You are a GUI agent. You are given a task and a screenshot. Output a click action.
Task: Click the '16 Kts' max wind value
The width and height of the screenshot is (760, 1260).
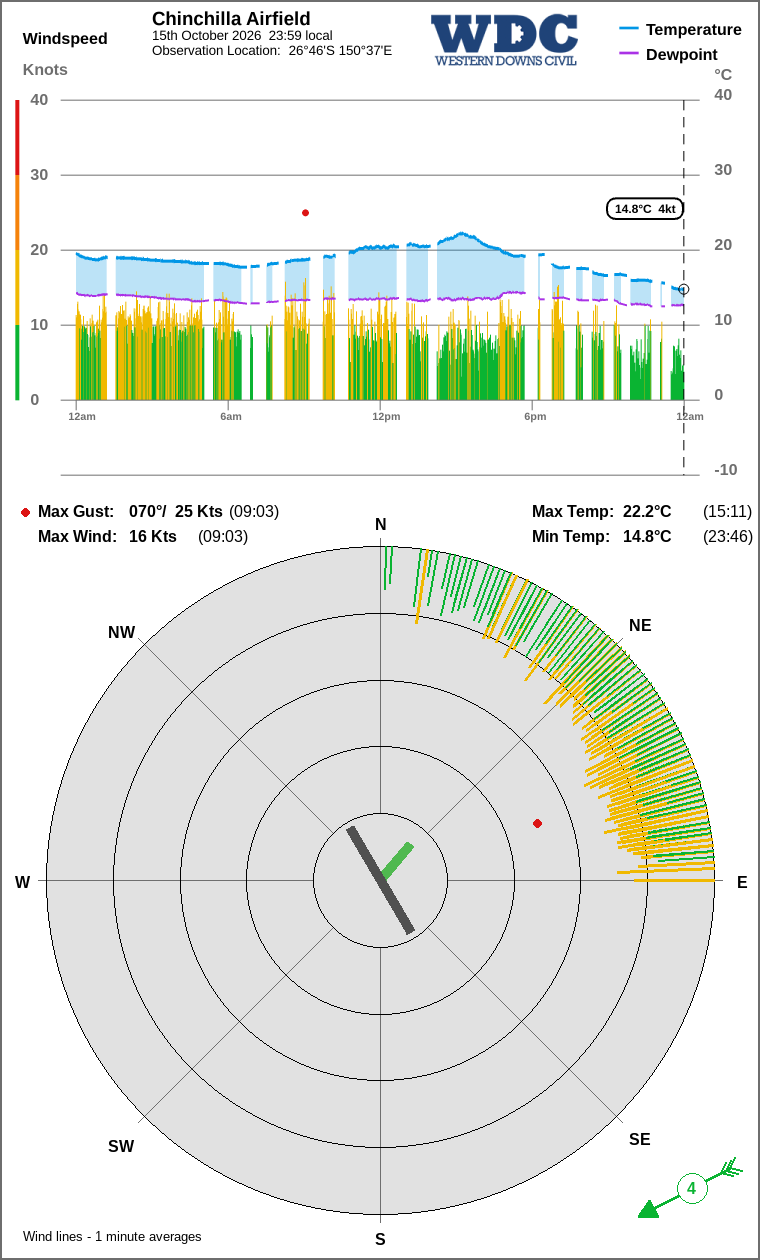(153, 537)
